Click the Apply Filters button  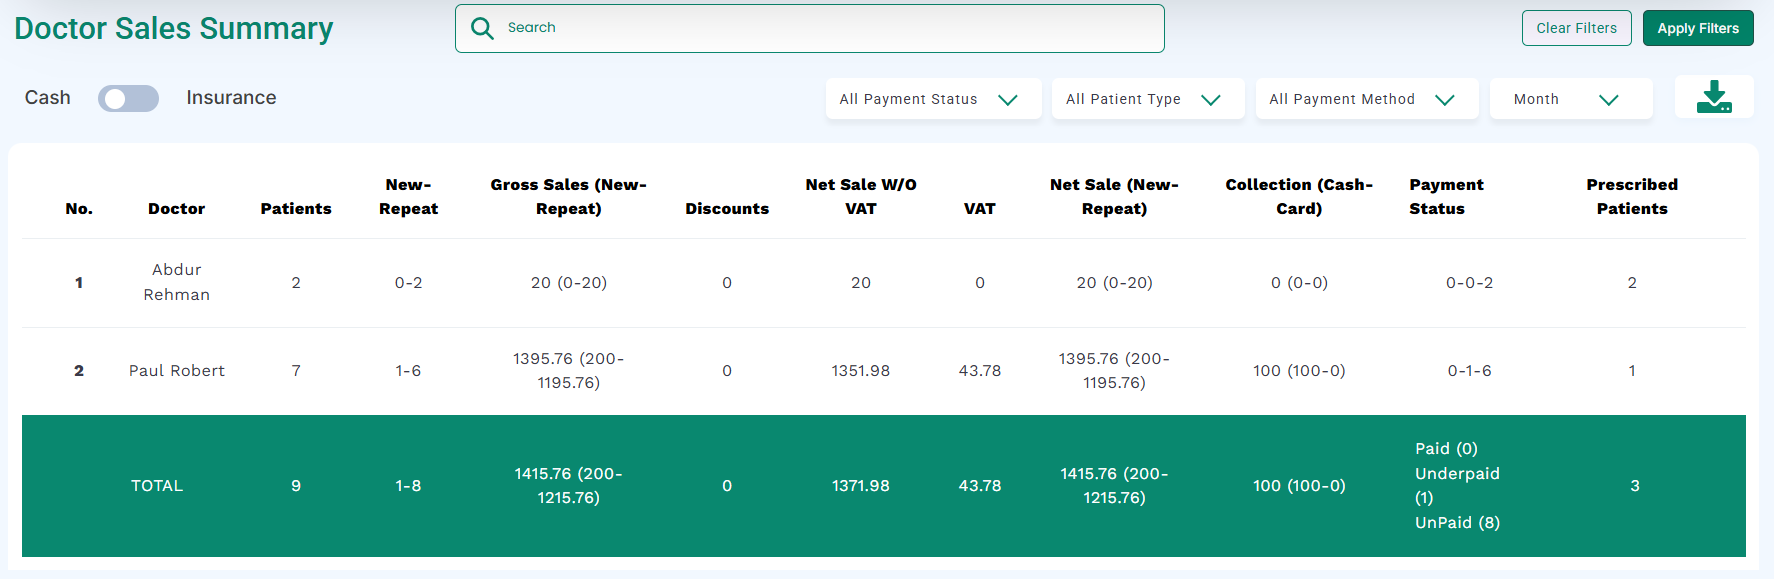tap(1697, 28)
